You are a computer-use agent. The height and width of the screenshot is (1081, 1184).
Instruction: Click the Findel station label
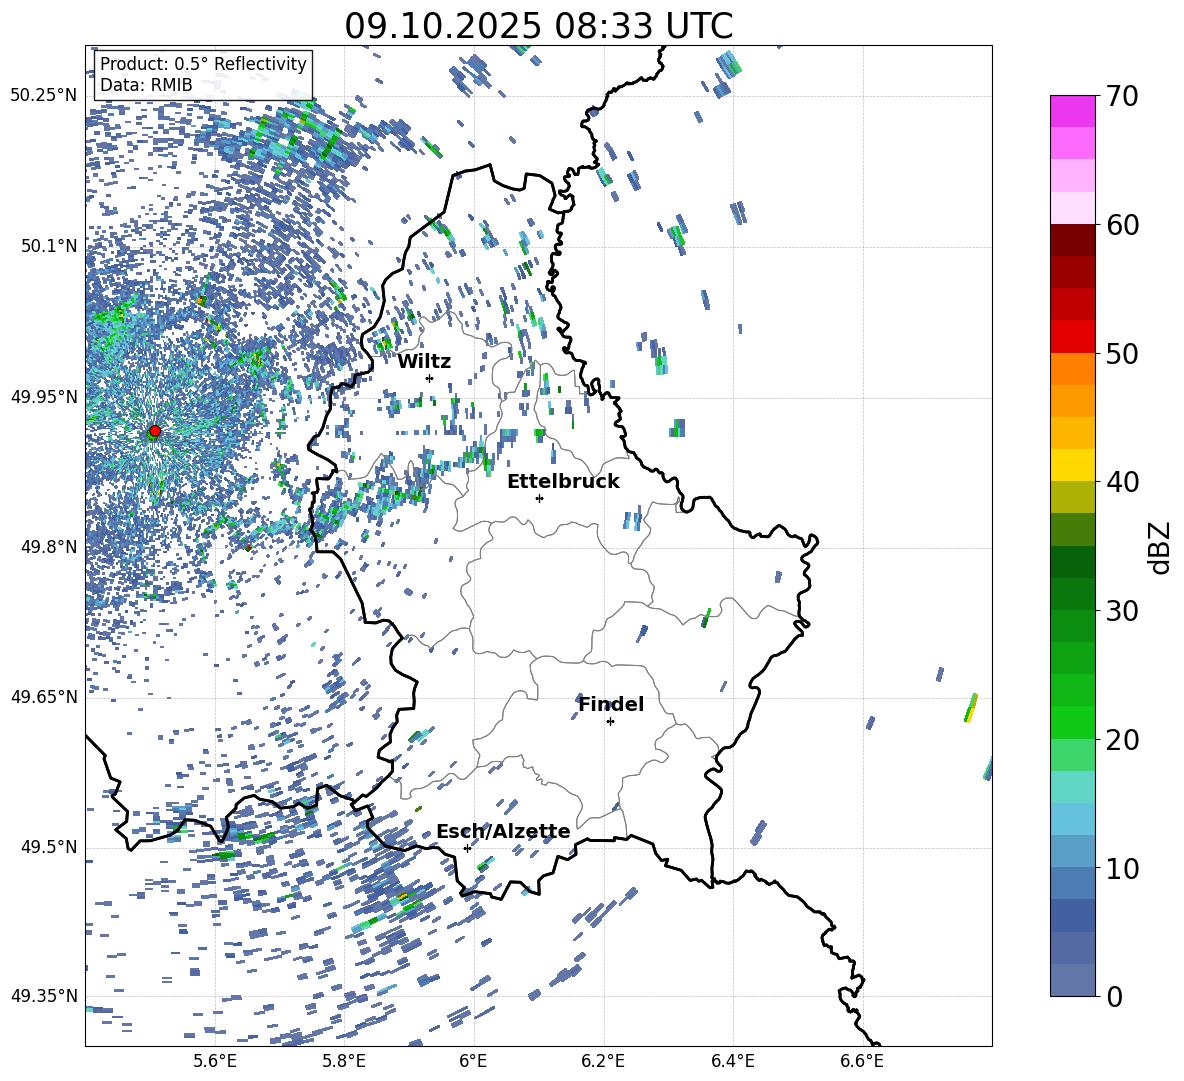click(x=611, y=704)
